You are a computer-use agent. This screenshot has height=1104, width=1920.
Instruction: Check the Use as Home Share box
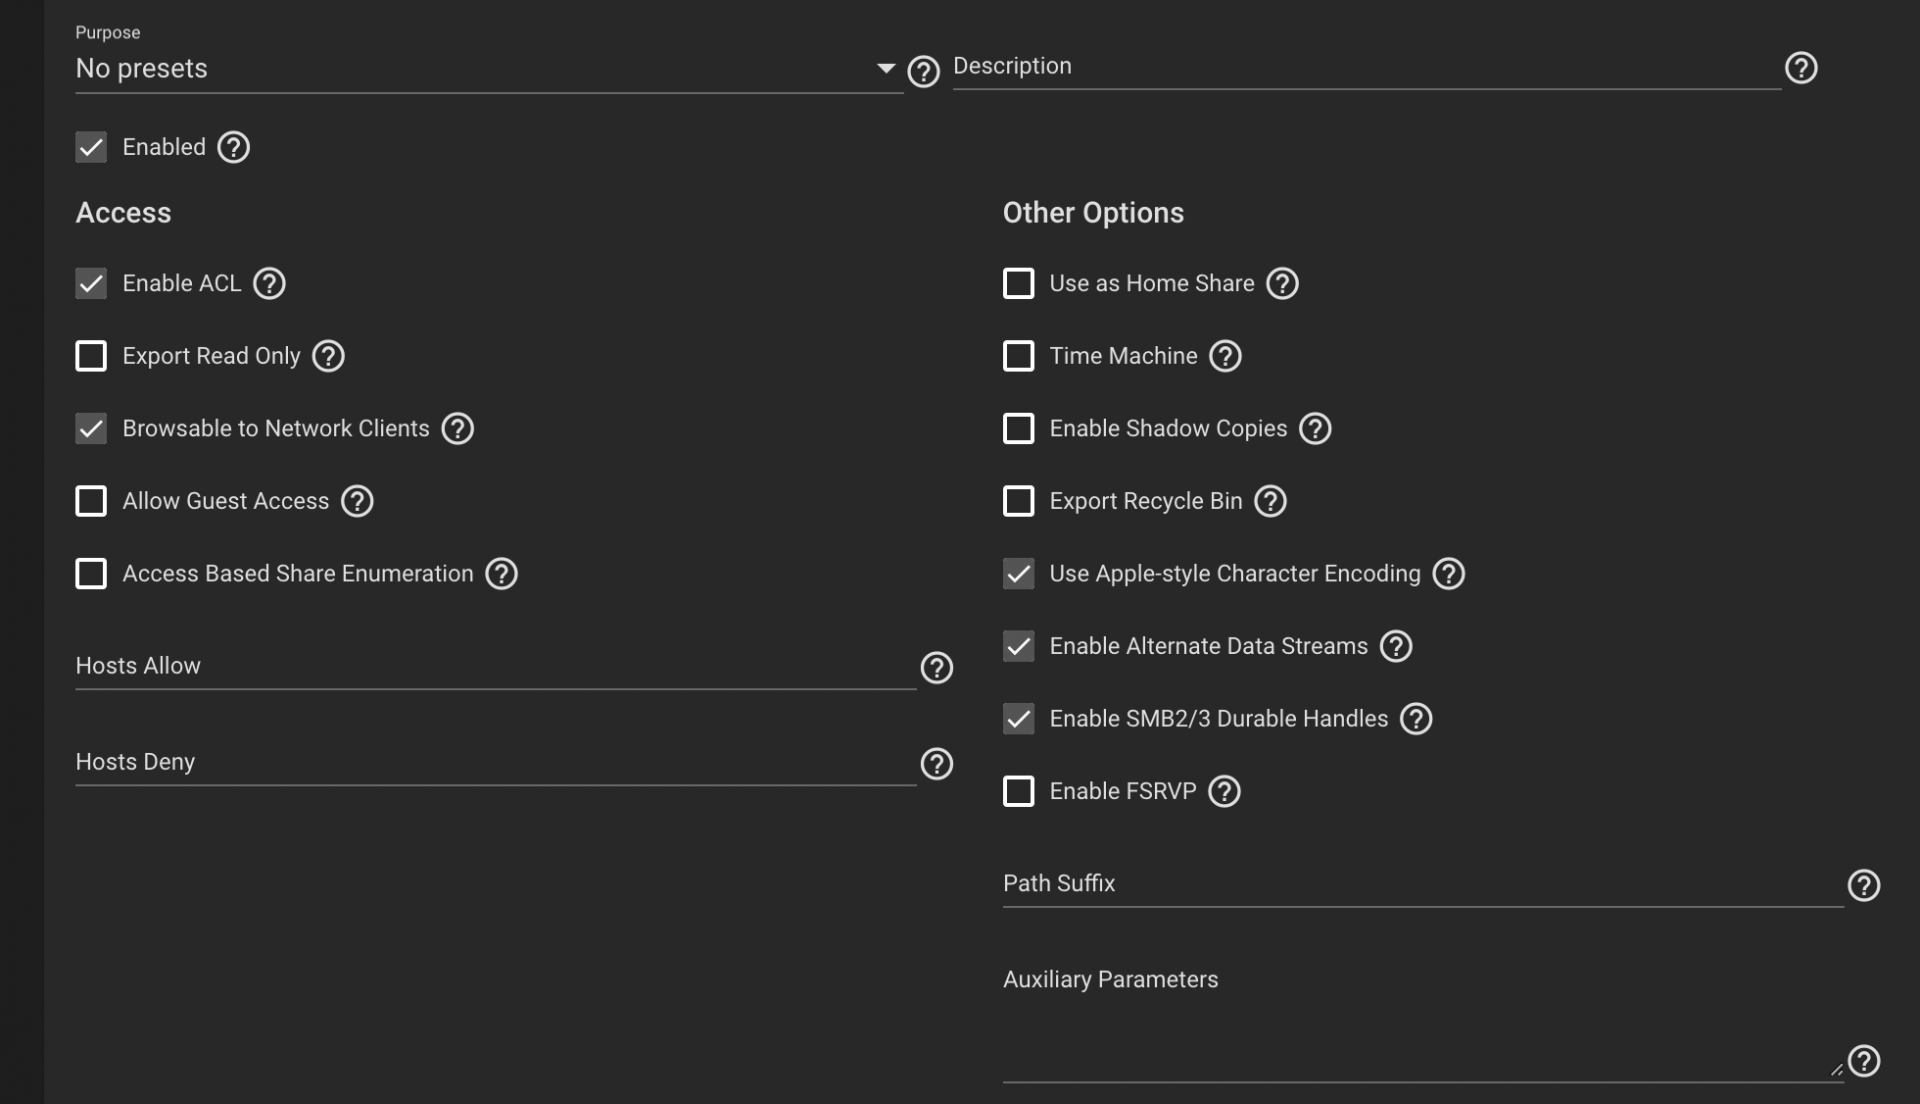(1019, 284)
